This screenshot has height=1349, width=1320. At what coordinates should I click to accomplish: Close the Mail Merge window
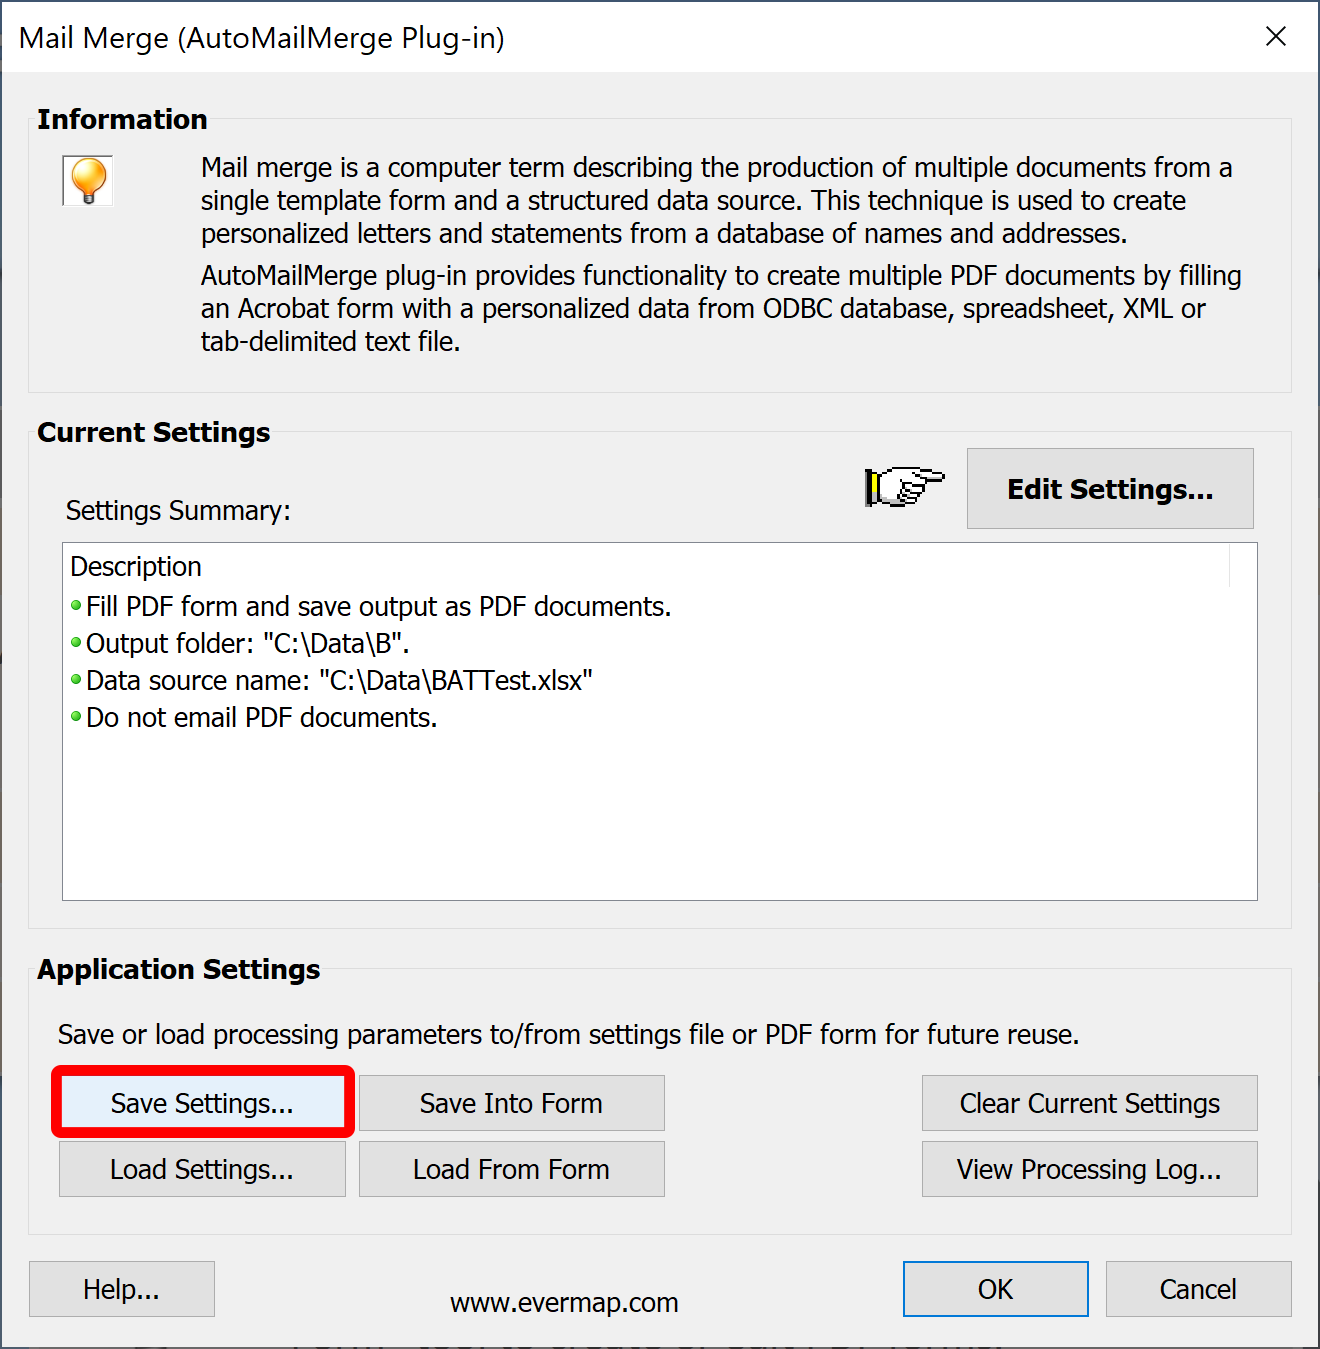coord(1275,37)
